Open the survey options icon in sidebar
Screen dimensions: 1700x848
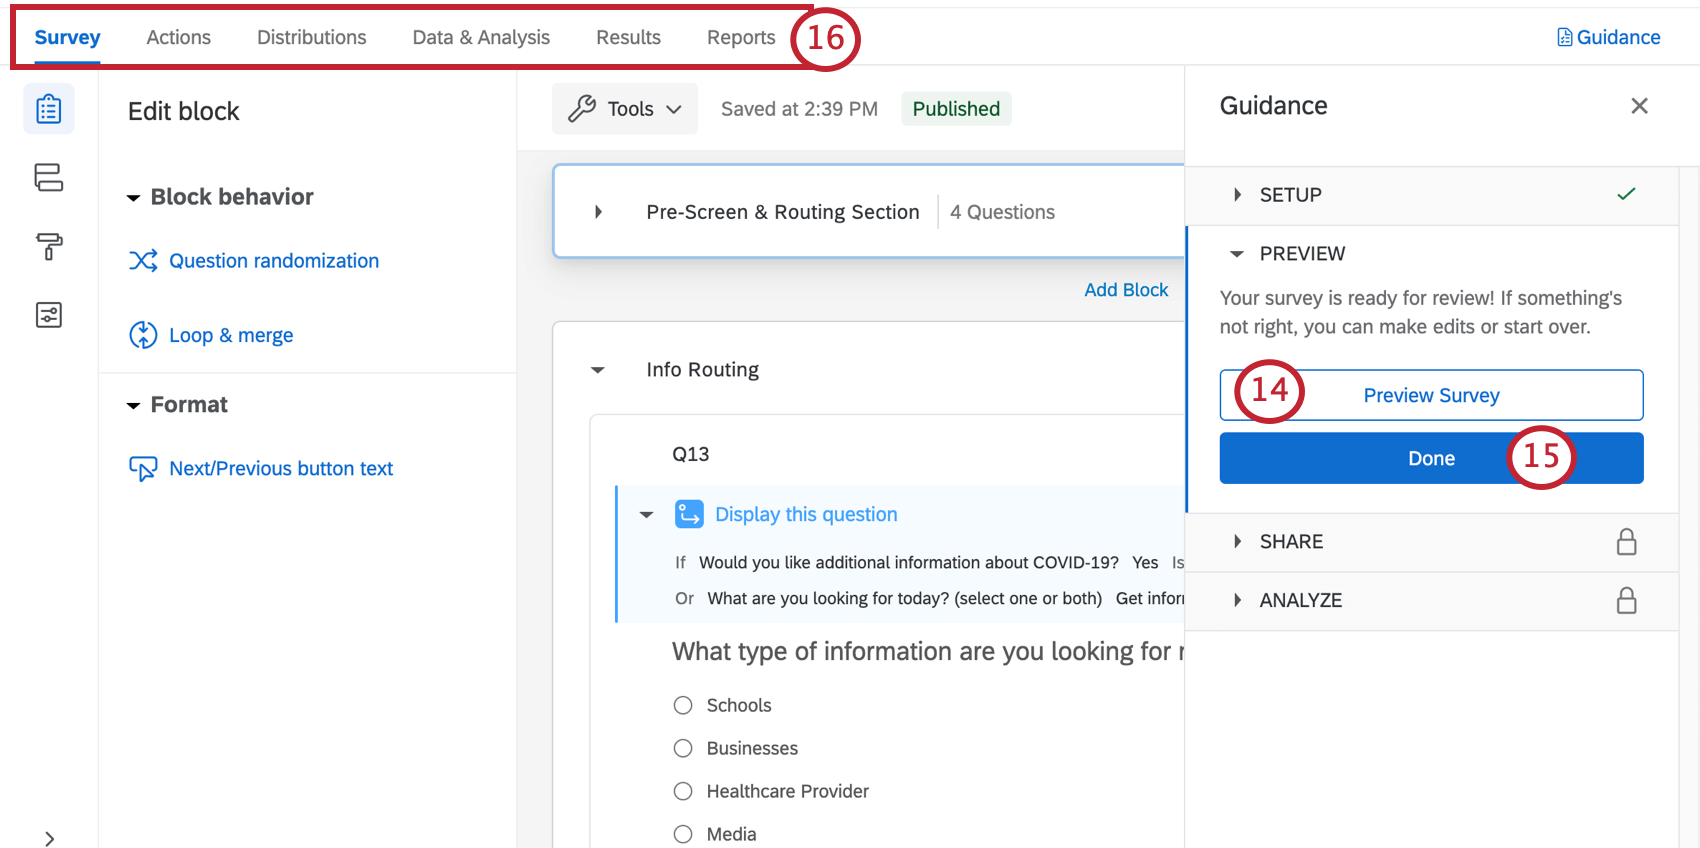click(x=48, y=315)
